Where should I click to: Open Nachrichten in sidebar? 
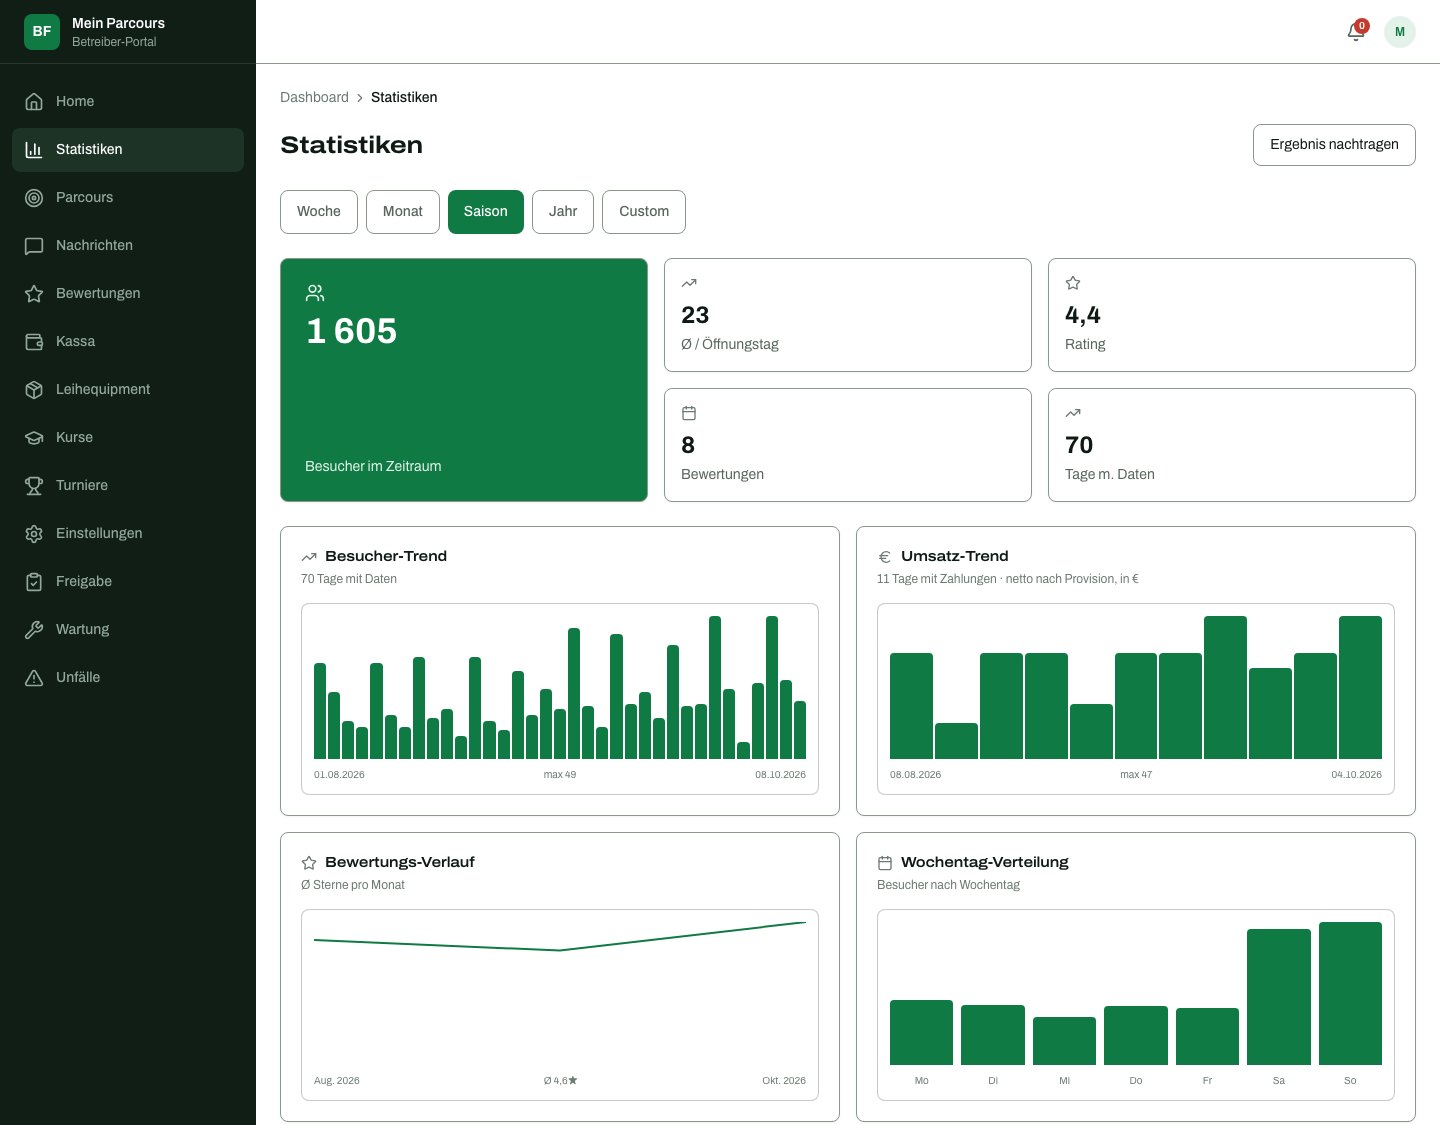[128, 245]
